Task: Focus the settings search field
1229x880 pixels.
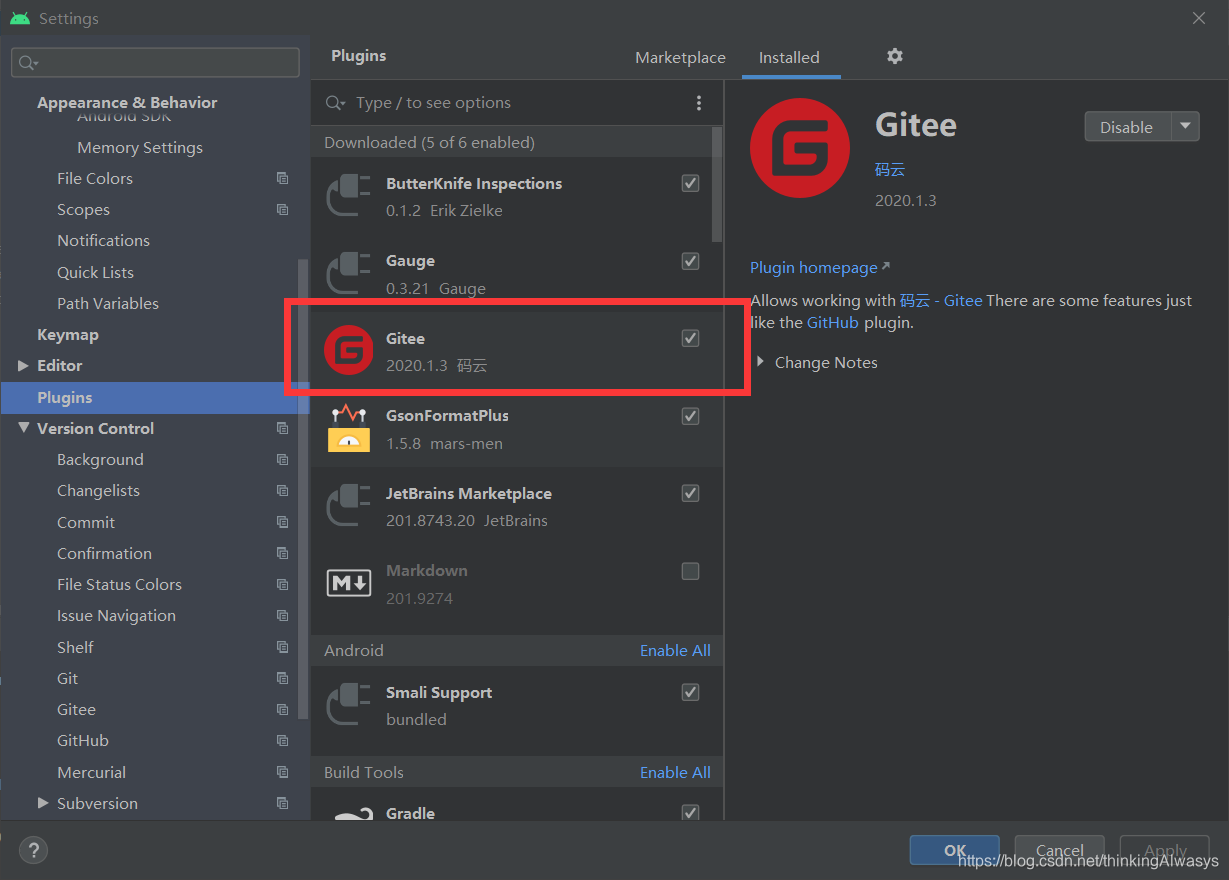Action: [x=155, y=62]
